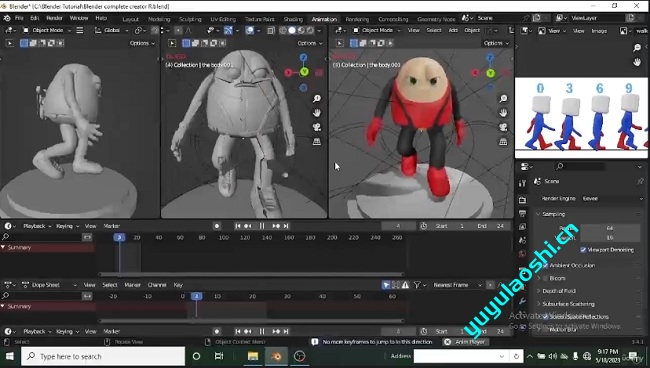Screen dimensions: 650x368
Task: Expand the Depth of Field panel
Action: [559, 291]
